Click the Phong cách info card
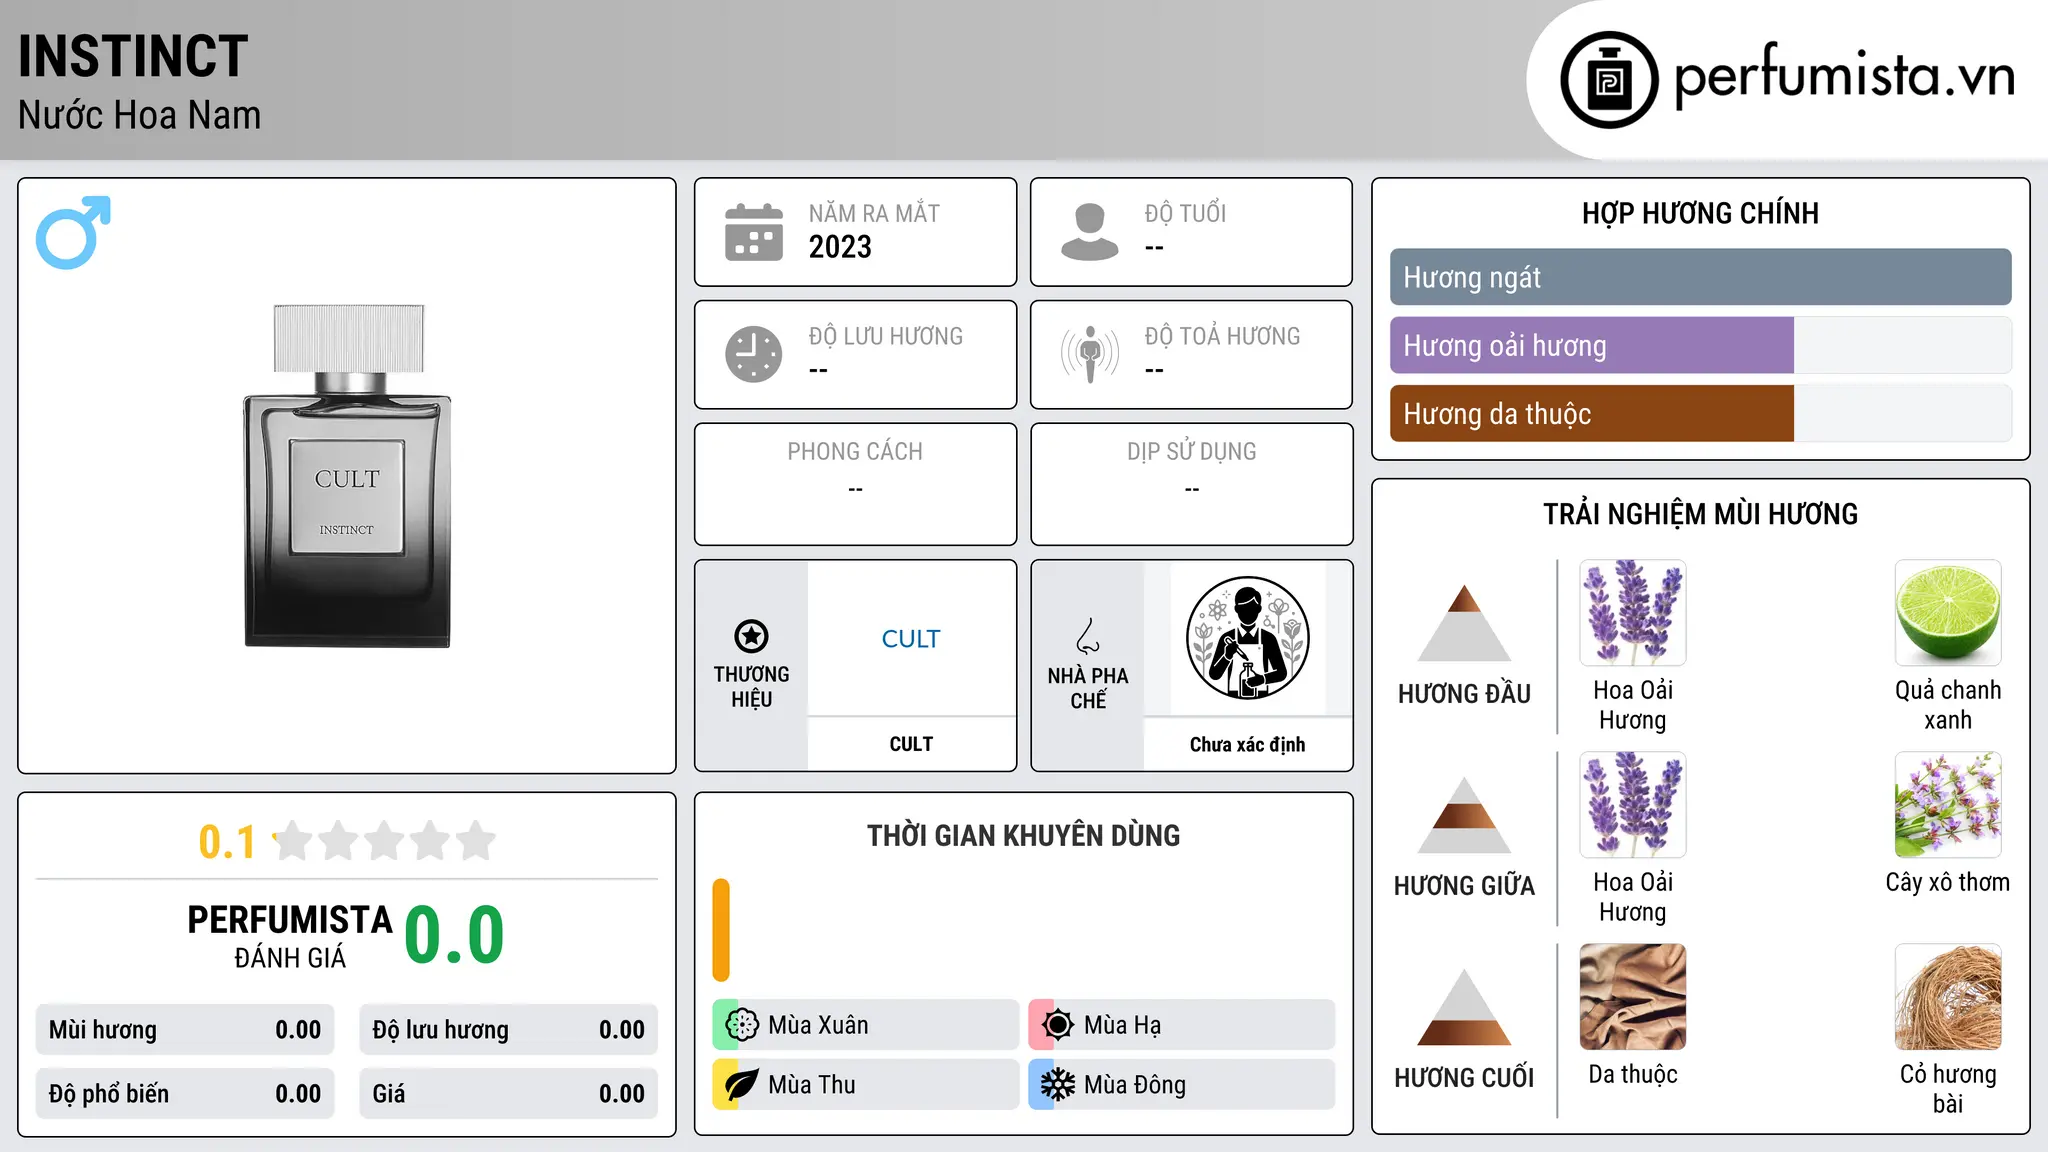Image resolution: width=2048 pixels, height=1152 pixels. coord(855,484)
